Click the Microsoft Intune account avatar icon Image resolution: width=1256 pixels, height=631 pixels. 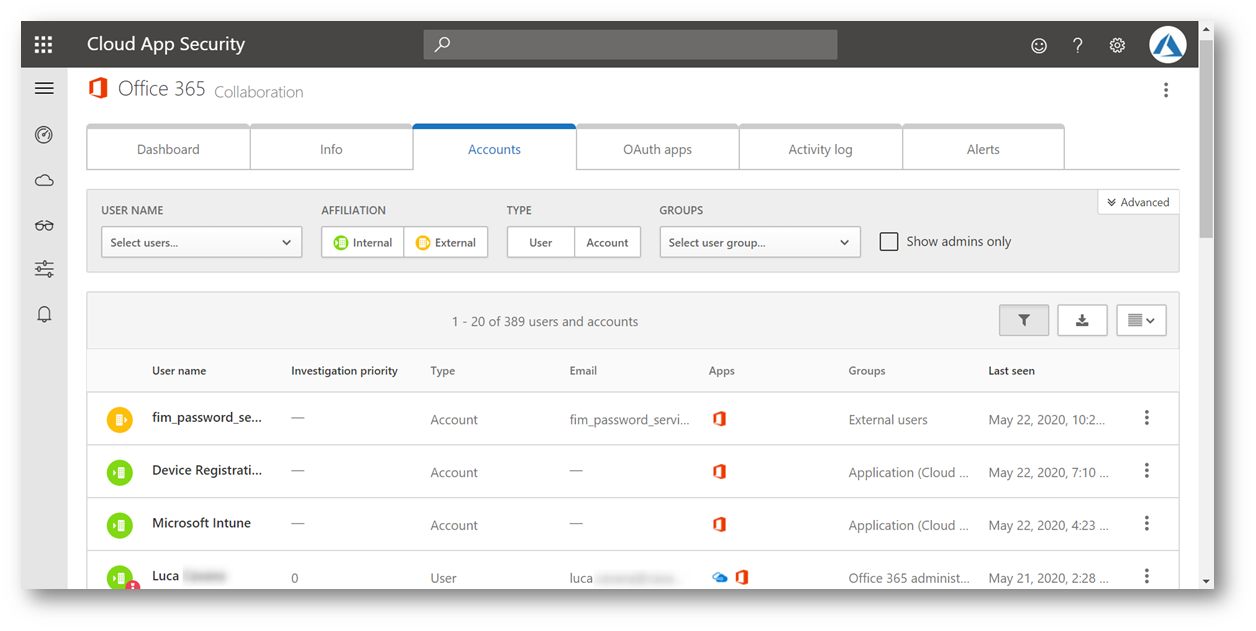pos(120,525)
